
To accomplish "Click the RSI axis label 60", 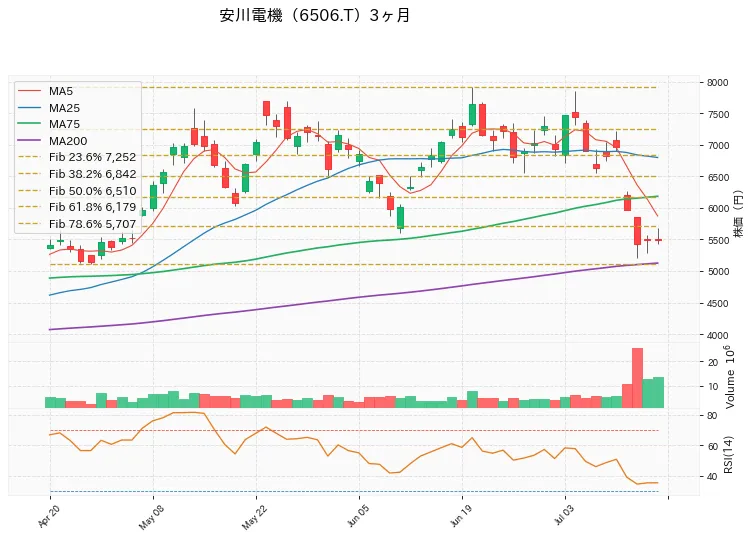I will (712, 446).
